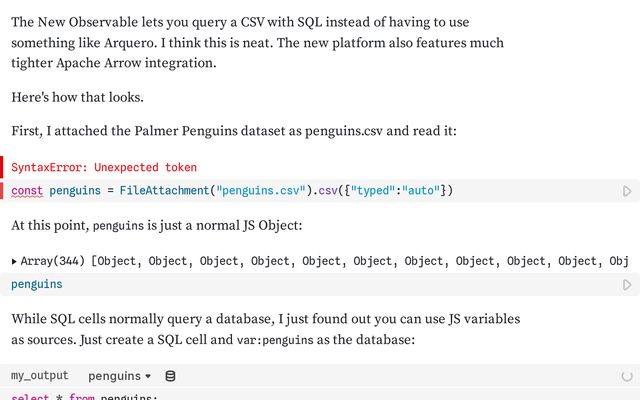
Task: Click the .csv method call in code
Action: pyautogui.click(x=325, y=191)
